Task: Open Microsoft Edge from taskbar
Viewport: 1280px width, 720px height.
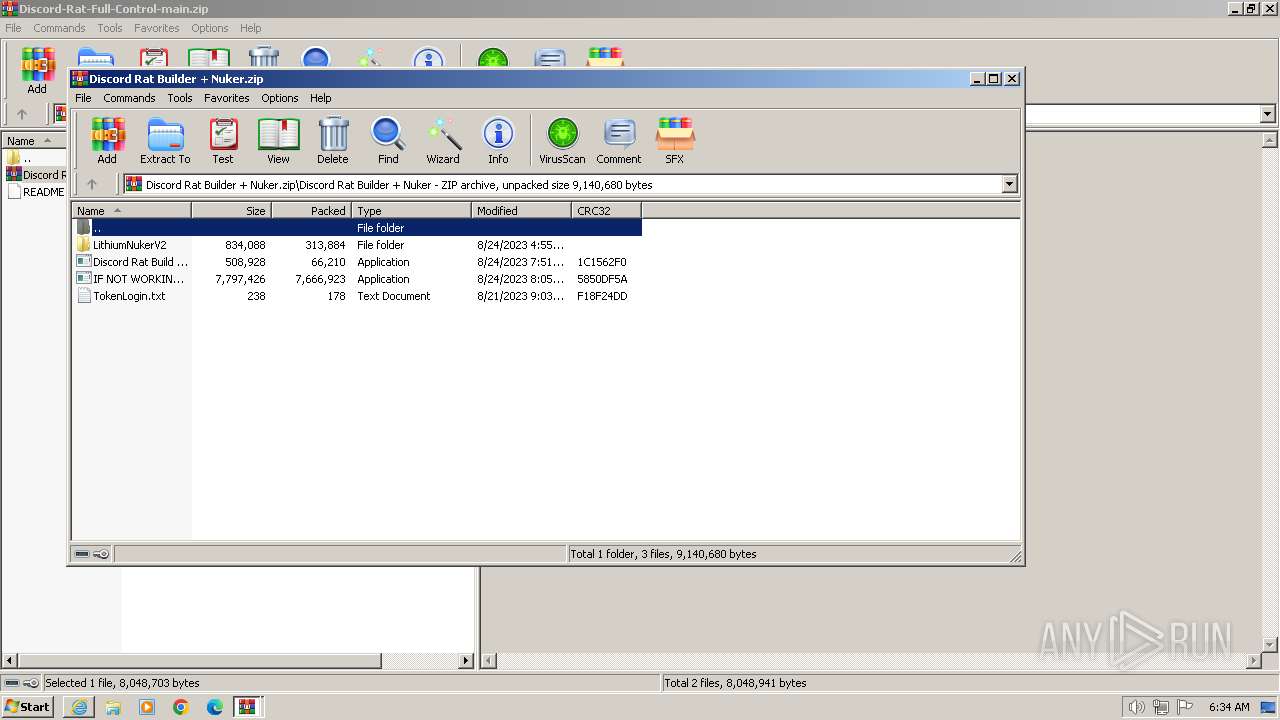Action: pyautogui.click(x=215, y=707)
